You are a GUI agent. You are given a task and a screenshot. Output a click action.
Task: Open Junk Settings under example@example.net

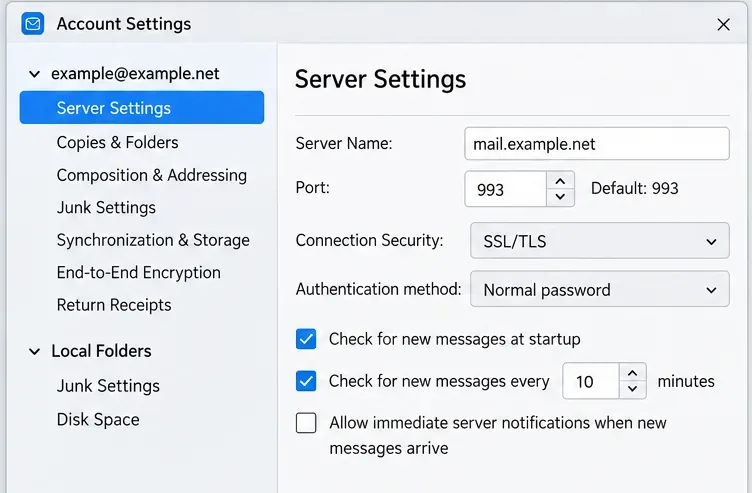pos(106,208)
